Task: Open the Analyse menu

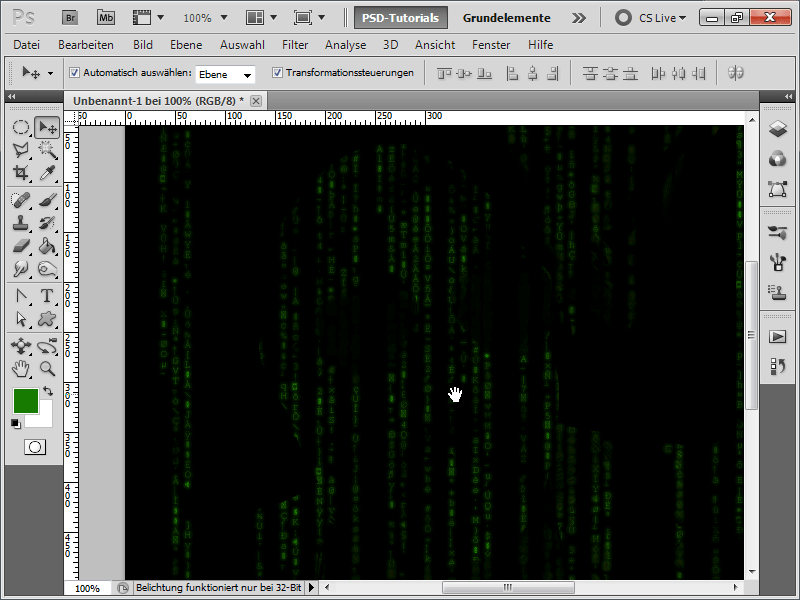Action: (x=345, y=45)
